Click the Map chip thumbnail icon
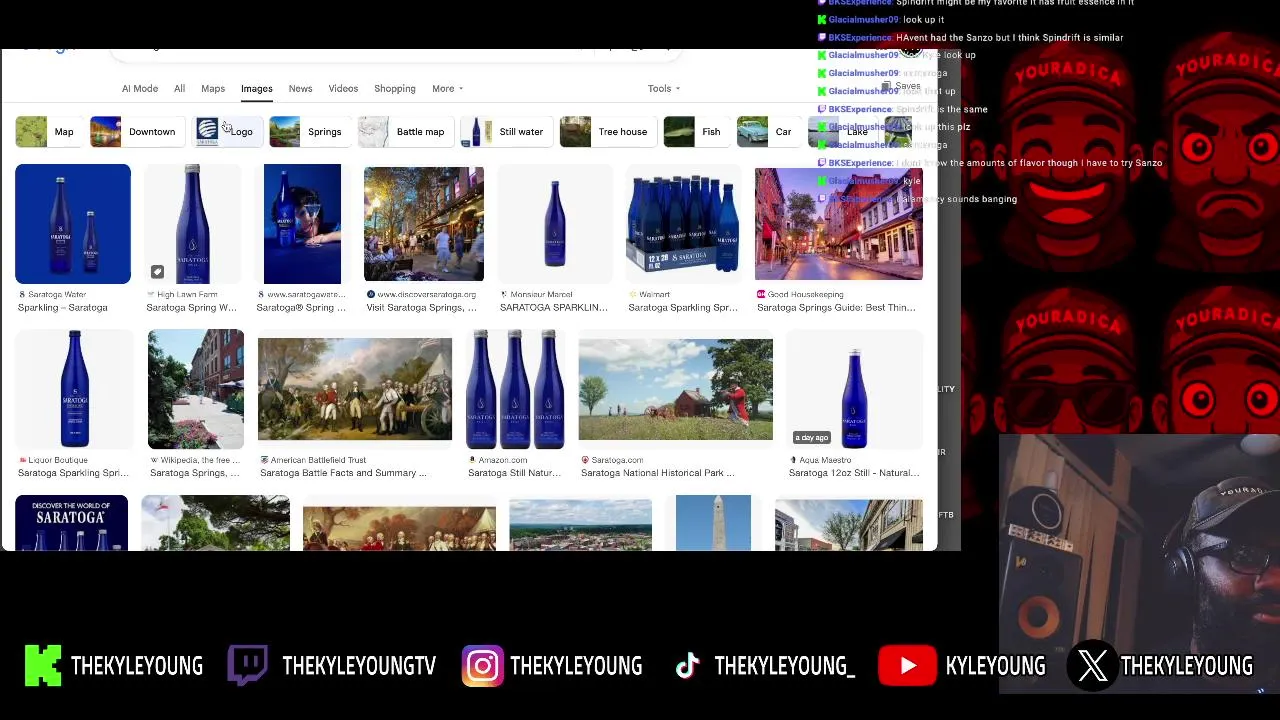Viewport: 1280px width, 720px height. 31,132
